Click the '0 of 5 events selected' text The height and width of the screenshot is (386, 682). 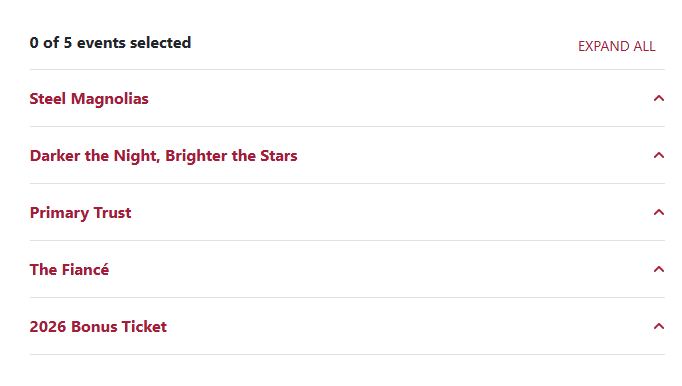tap(110, 43)
